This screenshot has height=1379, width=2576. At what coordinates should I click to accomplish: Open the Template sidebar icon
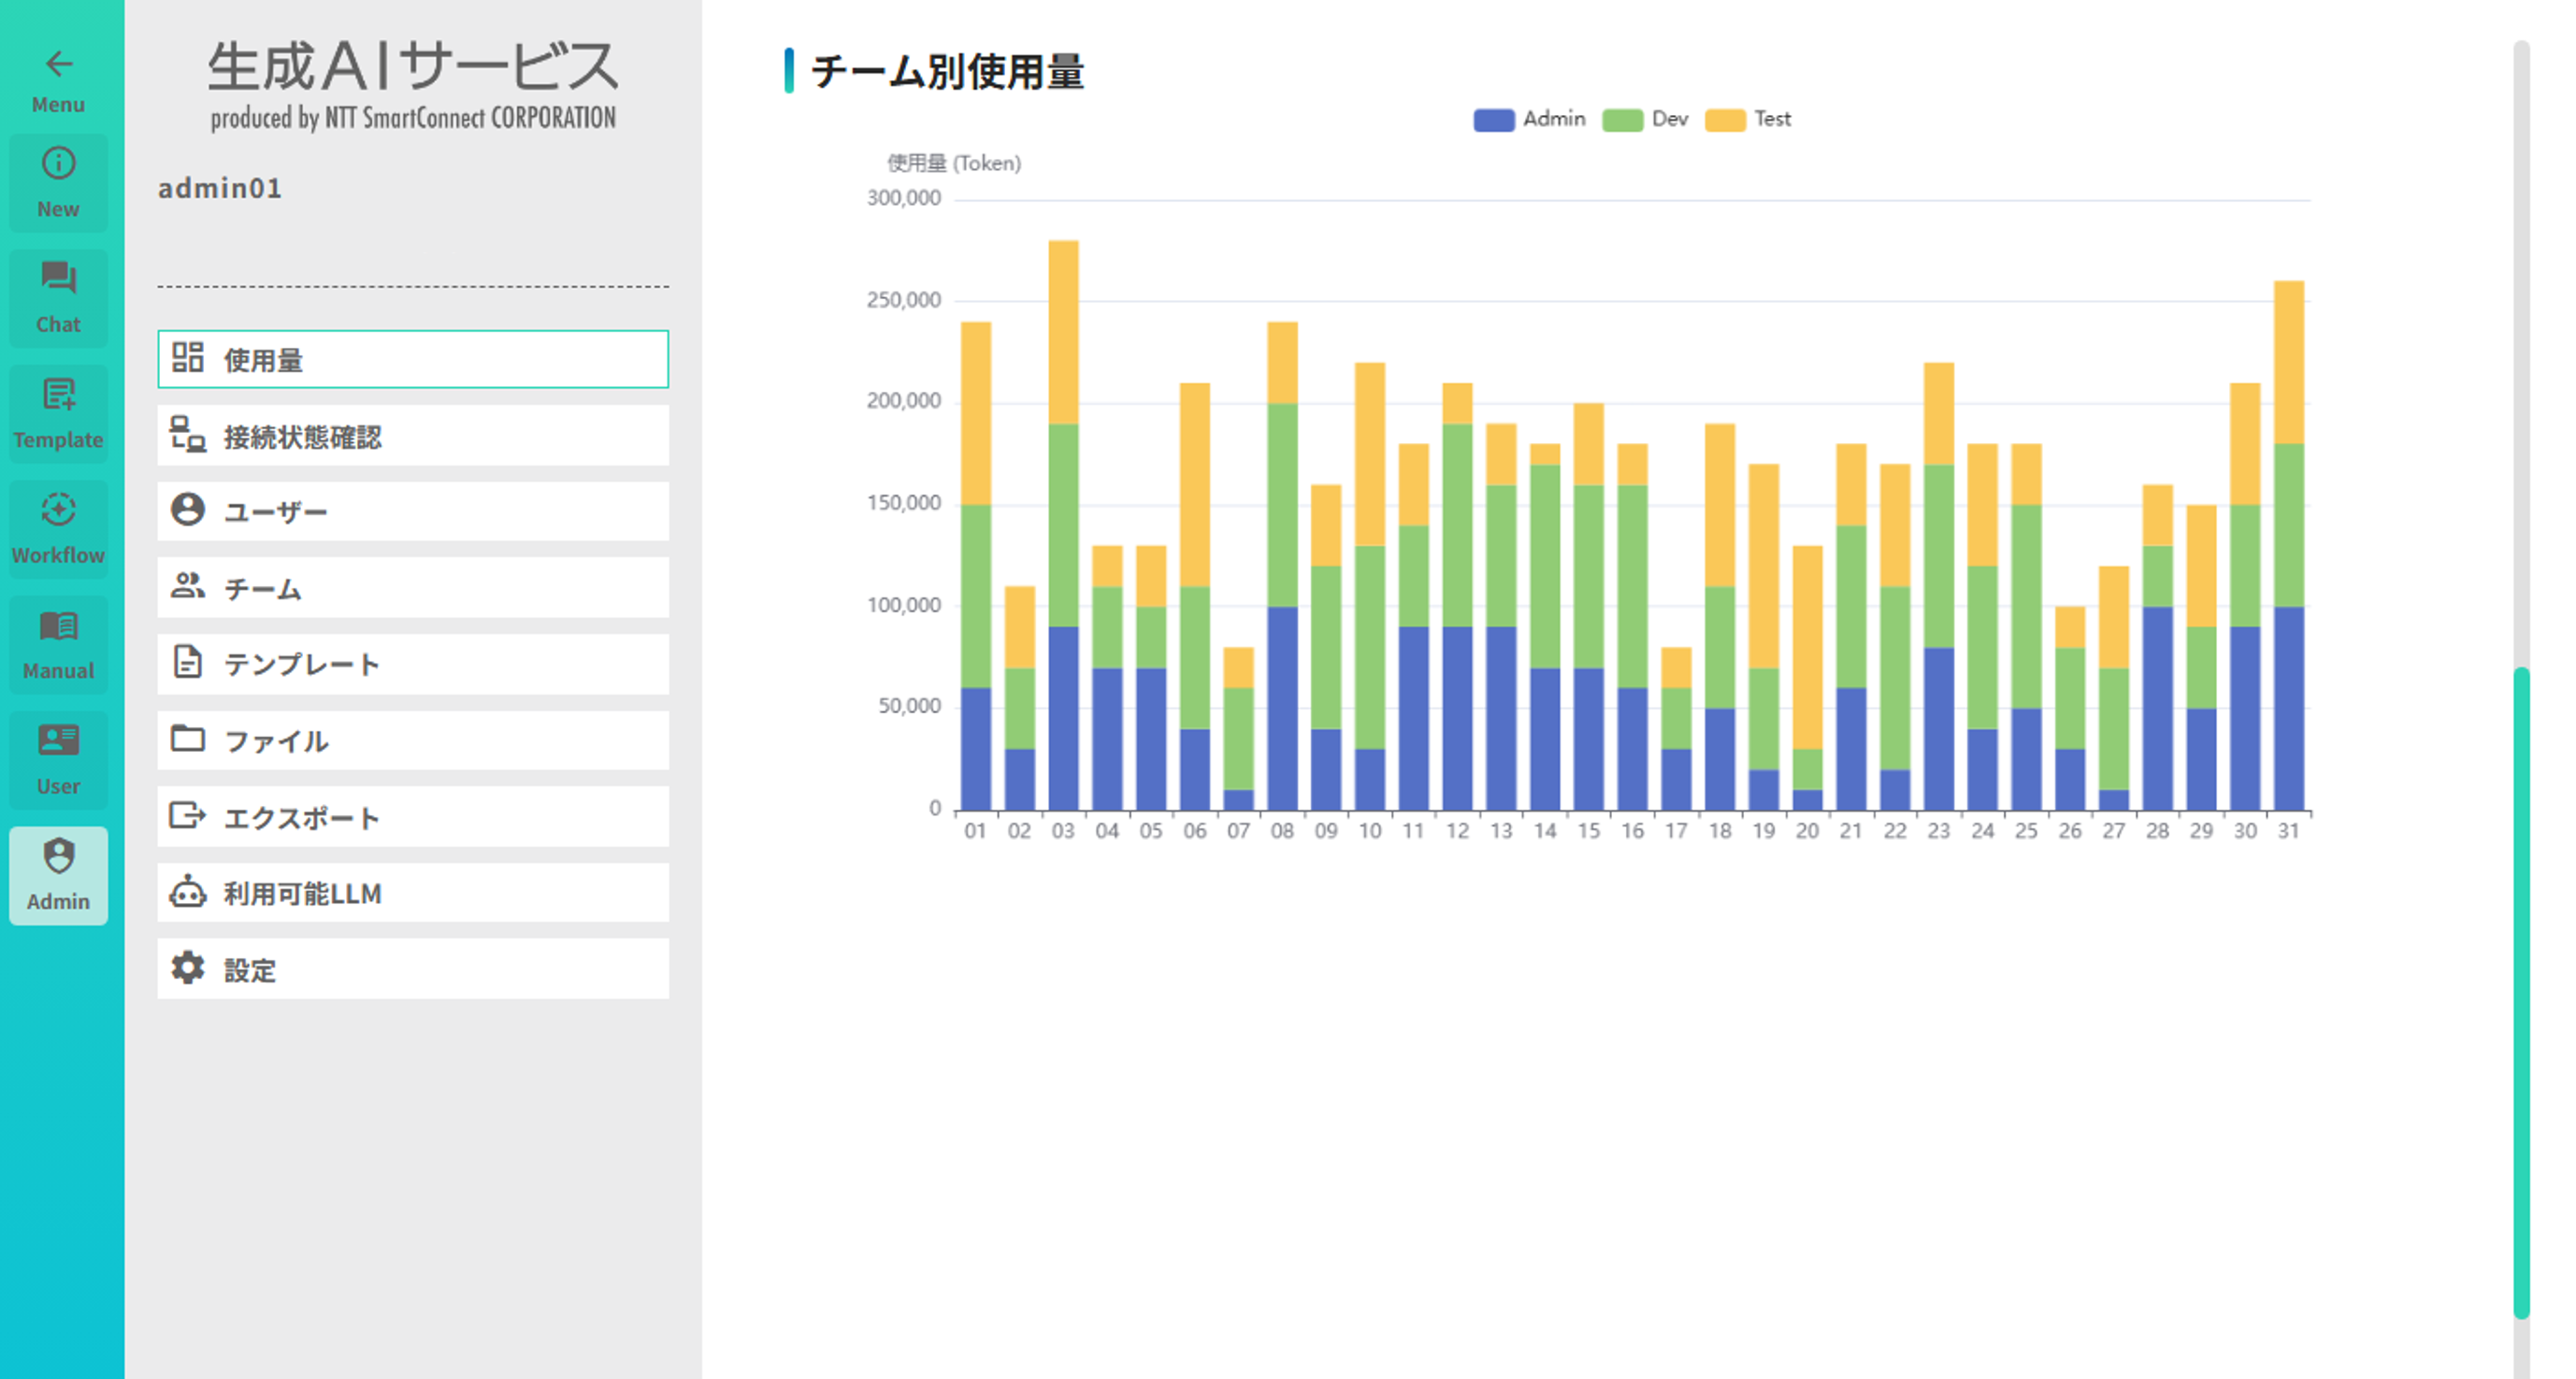point(58,394)
